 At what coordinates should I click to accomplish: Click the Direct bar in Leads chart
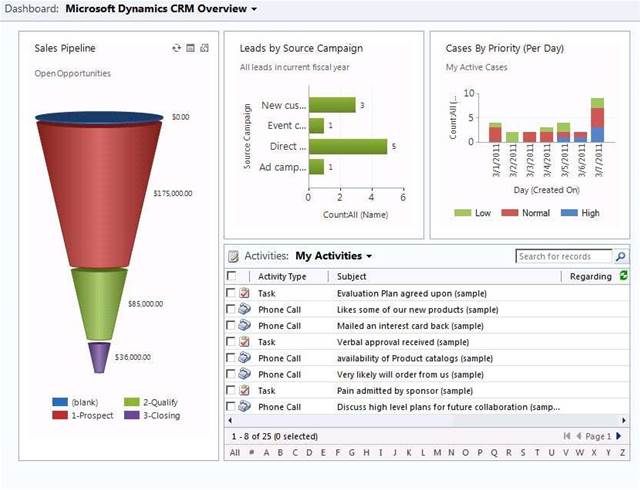348,147
